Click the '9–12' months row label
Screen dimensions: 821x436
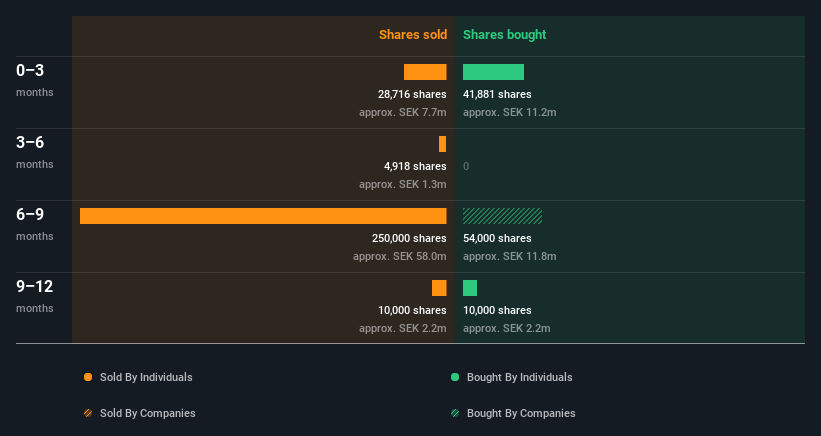35,296
